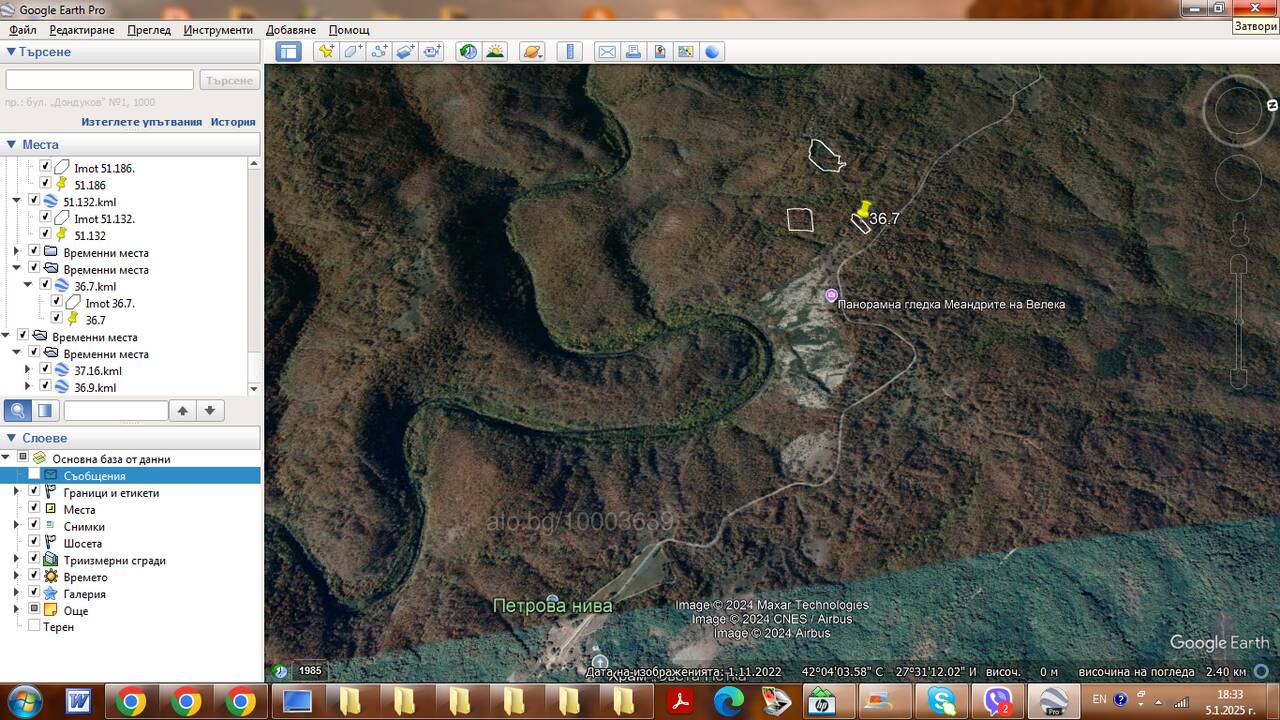
Task: Click the move joystick navigation ring
Action: [1238, 178]
